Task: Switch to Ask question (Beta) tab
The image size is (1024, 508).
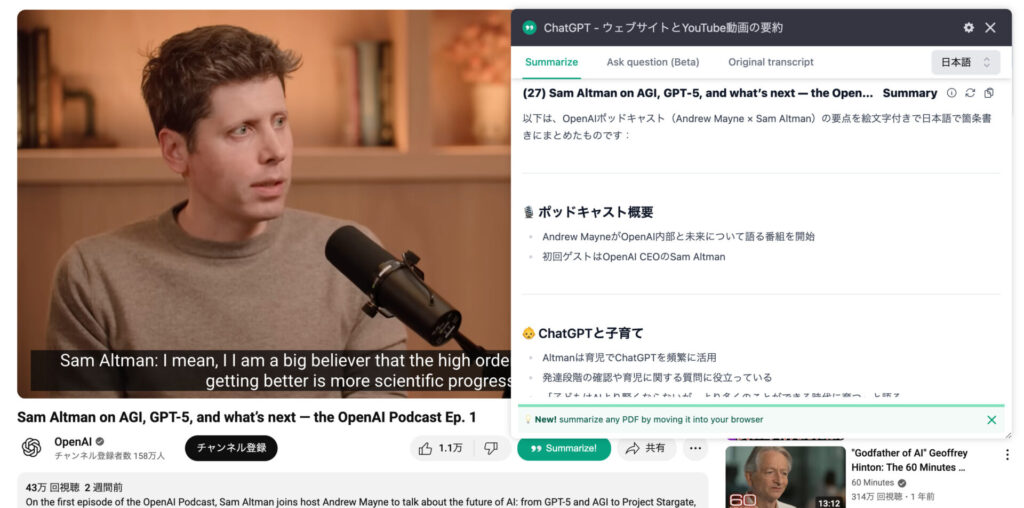Action: [x=652, y=62]
